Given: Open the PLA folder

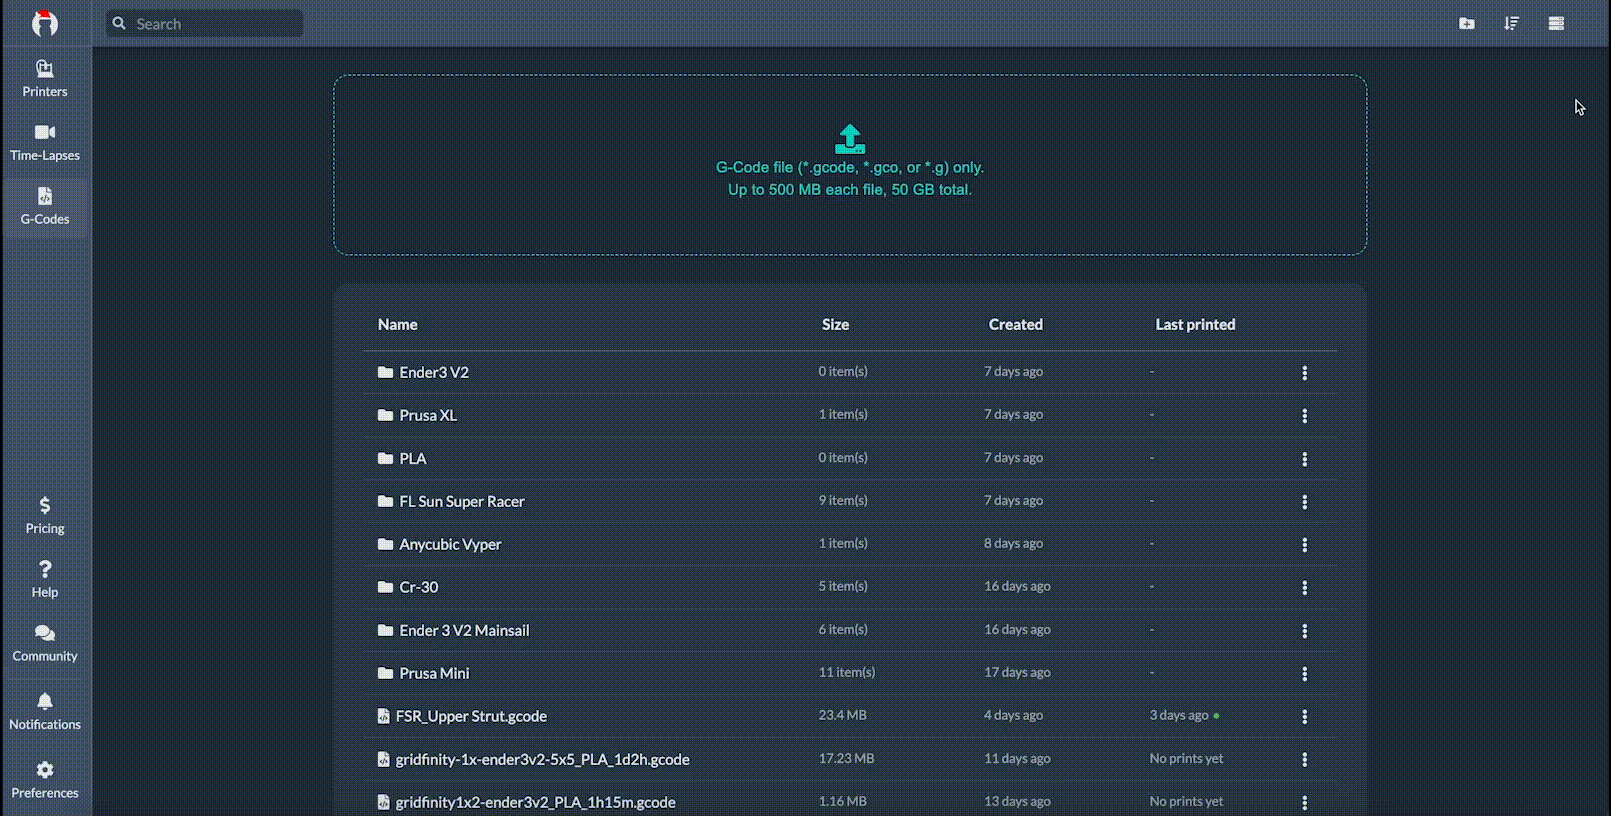Looking at the screenshot, I should pyautogui.click(x=413, y=458).
